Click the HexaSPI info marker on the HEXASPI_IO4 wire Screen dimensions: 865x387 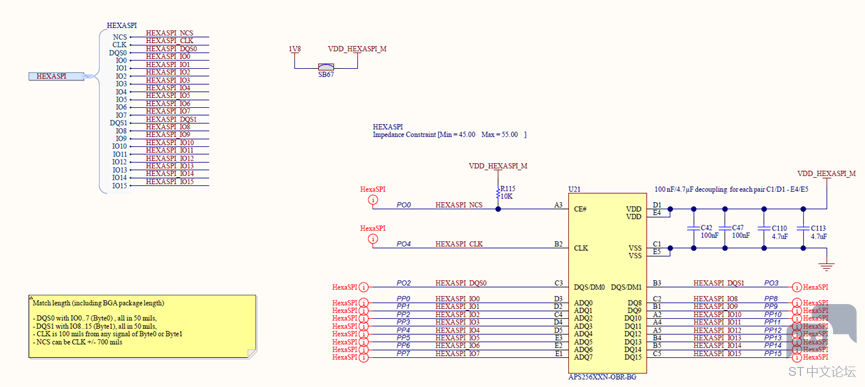(x=364, y=334)
